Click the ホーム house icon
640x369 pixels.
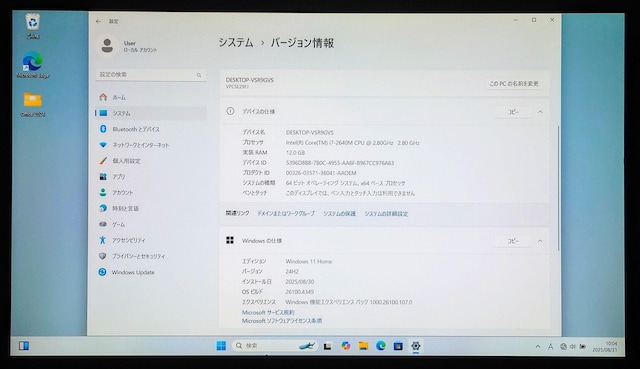103,97
